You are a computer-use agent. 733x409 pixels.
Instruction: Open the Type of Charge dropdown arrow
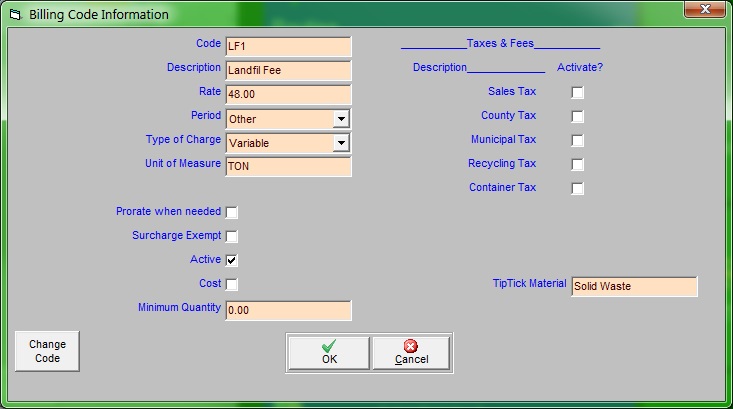click(341, 143)
